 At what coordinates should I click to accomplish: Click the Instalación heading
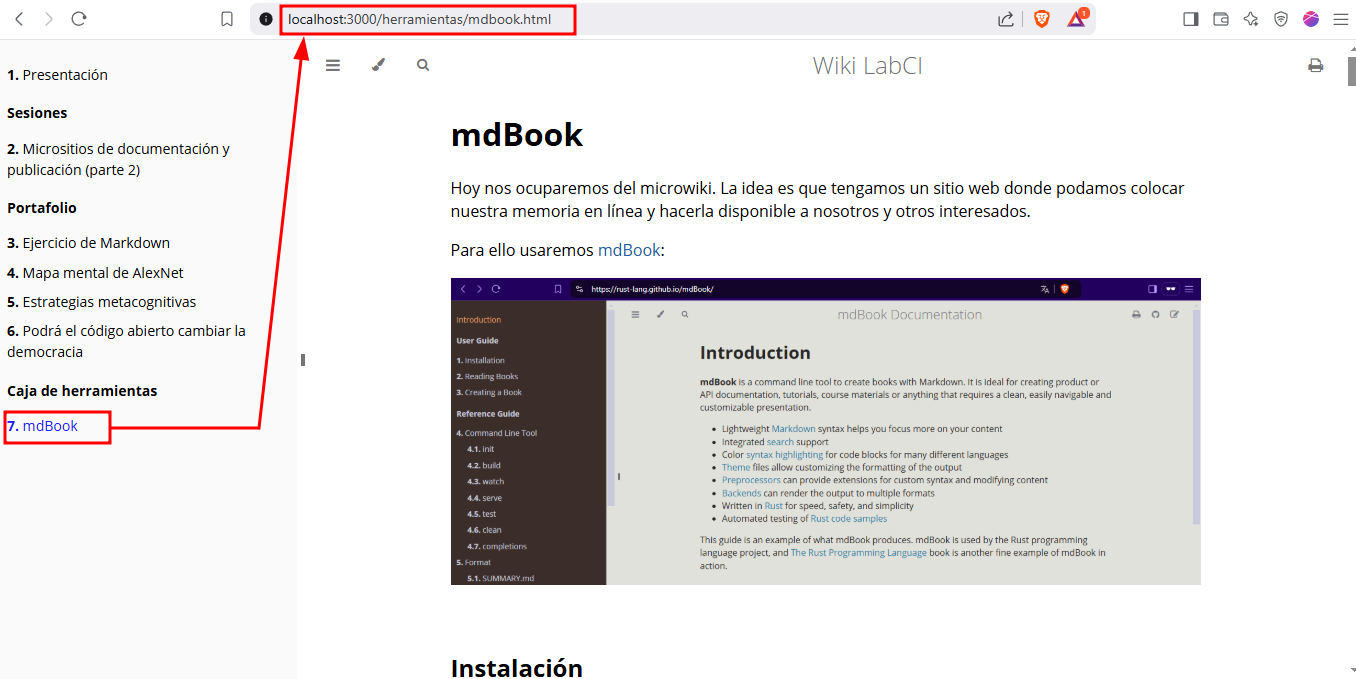(x=517, y=667)
